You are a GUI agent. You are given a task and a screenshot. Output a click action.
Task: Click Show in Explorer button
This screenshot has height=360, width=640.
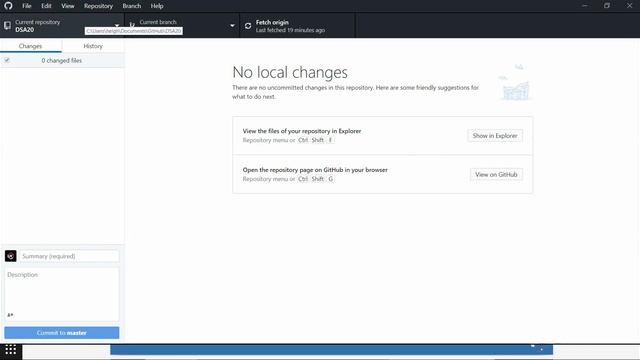tap(495, 136)
